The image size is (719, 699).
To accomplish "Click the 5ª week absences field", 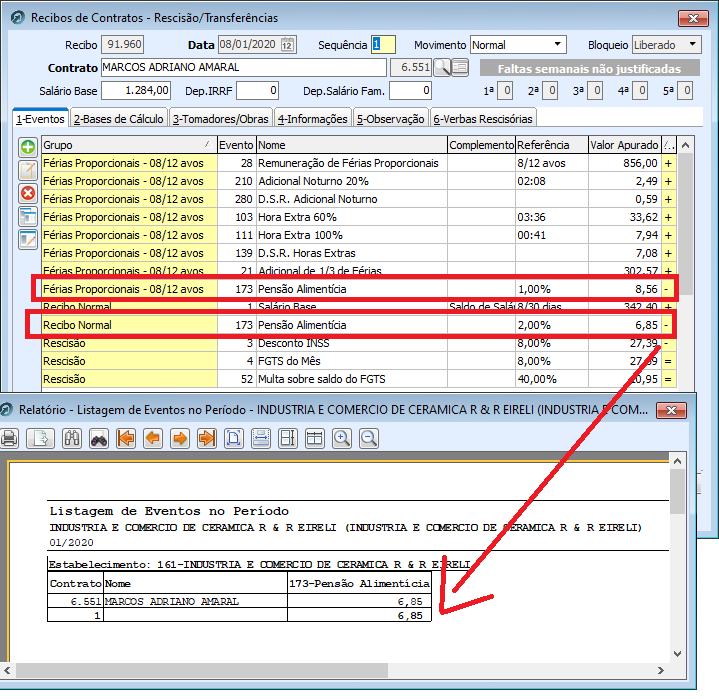I will 685,90.
